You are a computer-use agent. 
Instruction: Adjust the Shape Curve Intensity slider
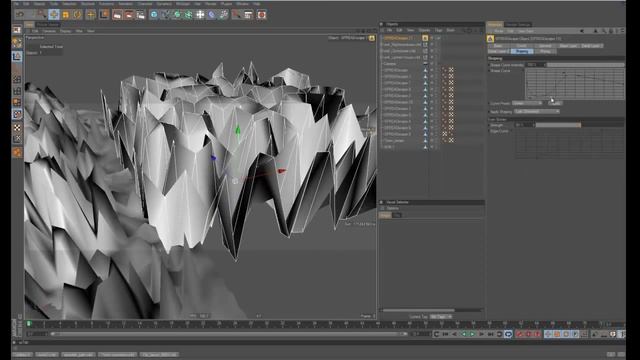click(586, 65)
